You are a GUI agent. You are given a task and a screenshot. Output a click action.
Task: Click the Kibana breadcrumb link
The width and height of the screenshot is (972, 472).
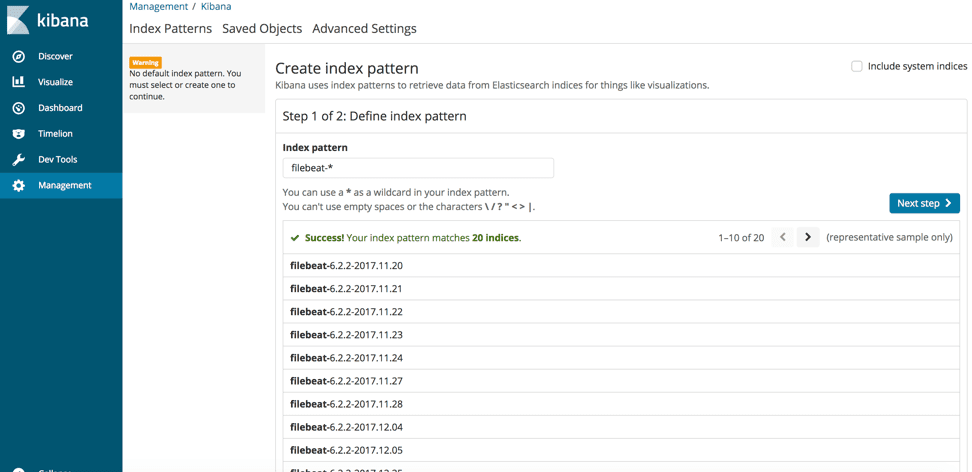[x=216, y=6]
